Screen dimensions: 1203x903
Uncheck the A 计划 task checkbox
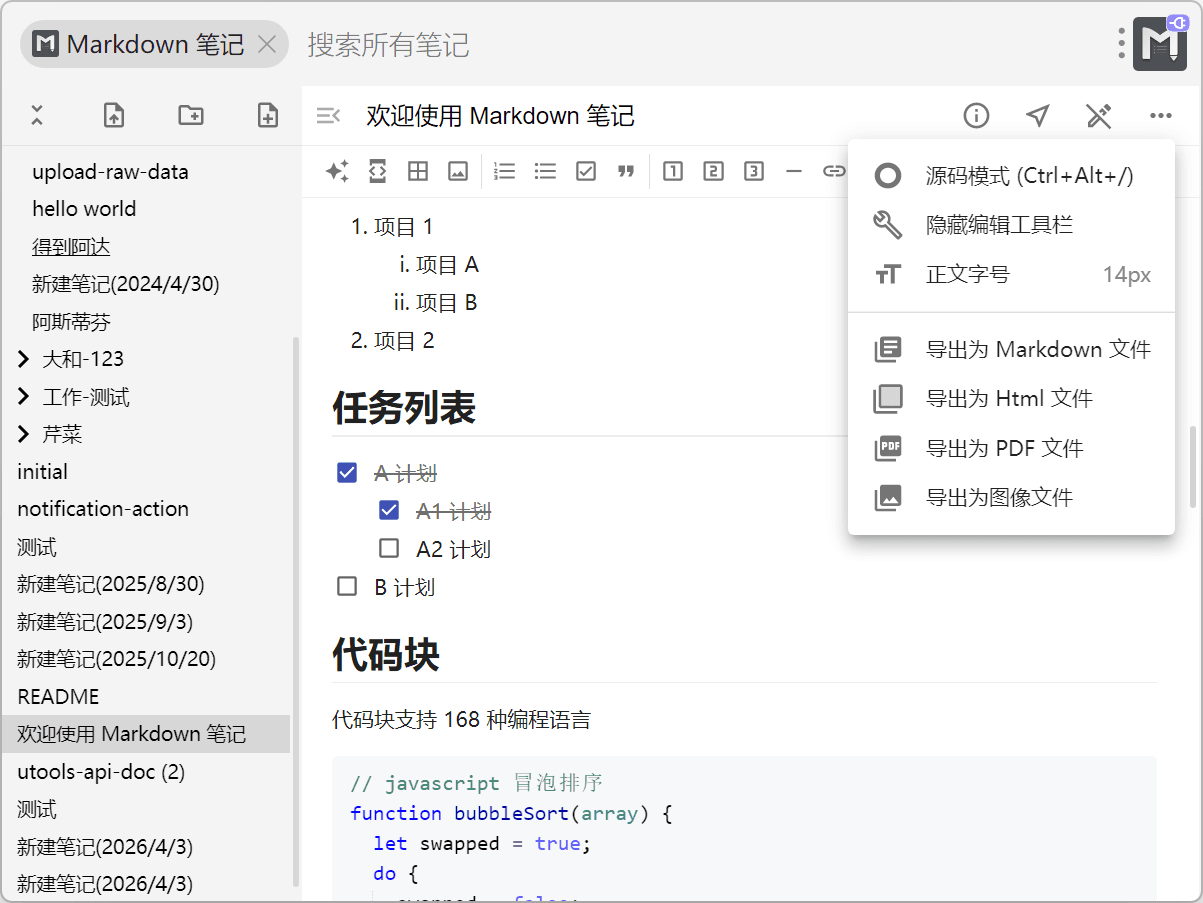tap(347, 473)
